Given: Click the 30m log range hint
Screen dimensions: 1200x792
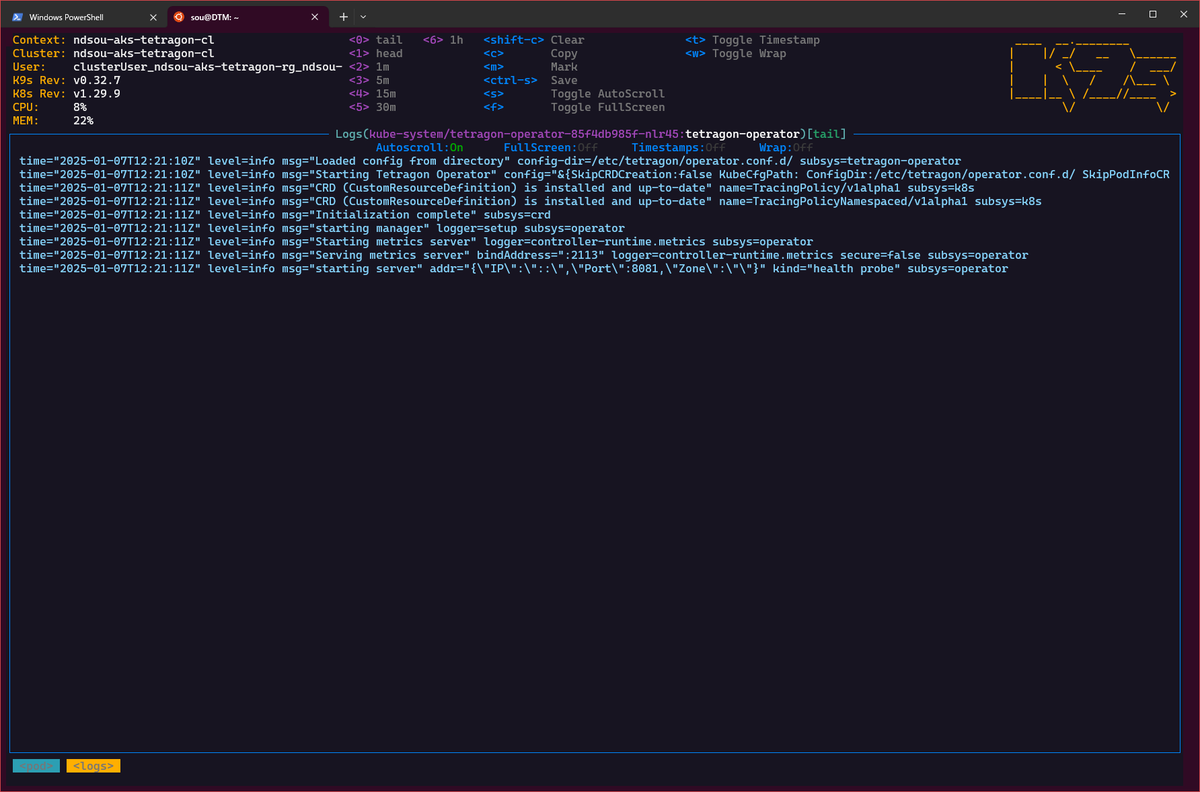Looking at the screenshot, I should pos(372,107).
